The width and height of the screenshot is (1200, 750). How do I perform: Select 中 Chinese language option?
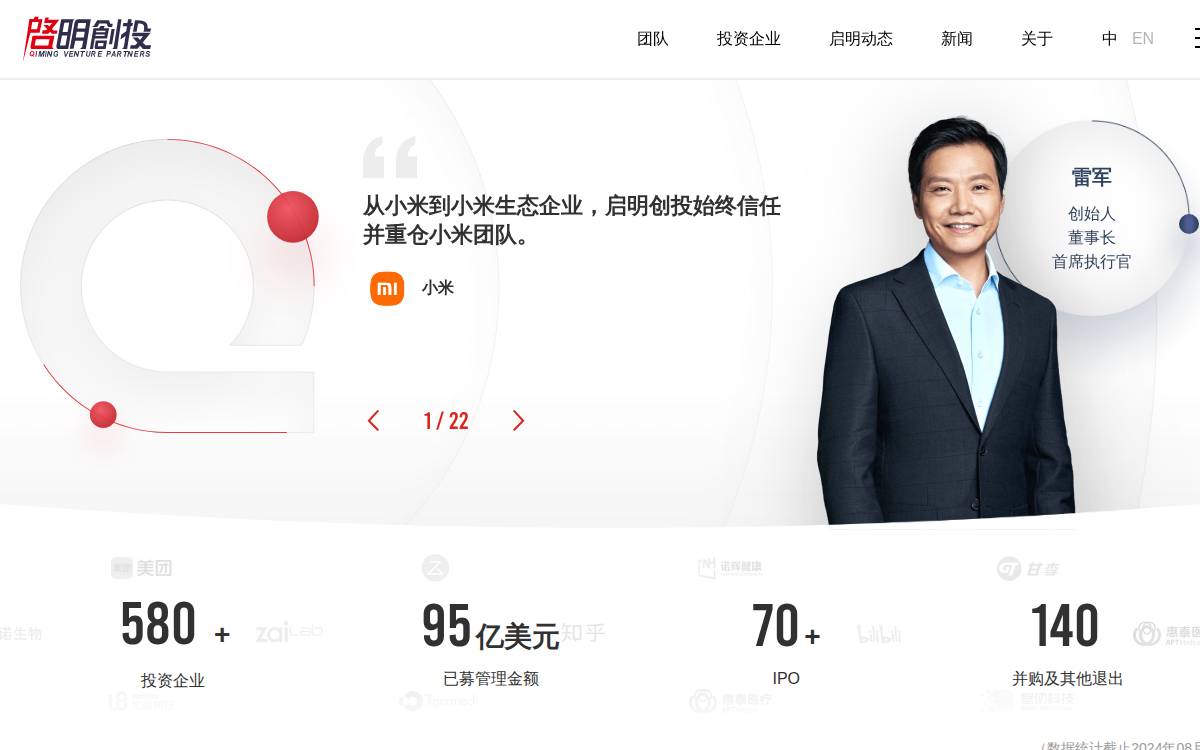point(1109,39)
